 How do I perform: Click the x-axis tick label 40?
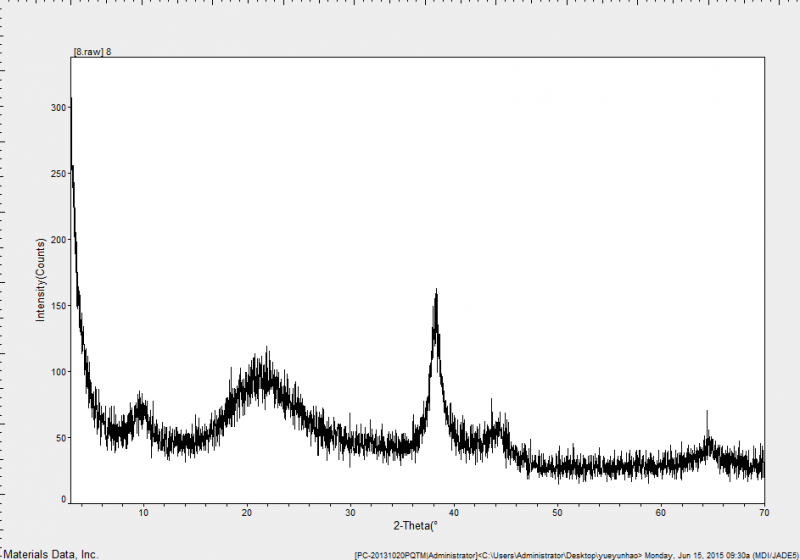click(454, 513)
